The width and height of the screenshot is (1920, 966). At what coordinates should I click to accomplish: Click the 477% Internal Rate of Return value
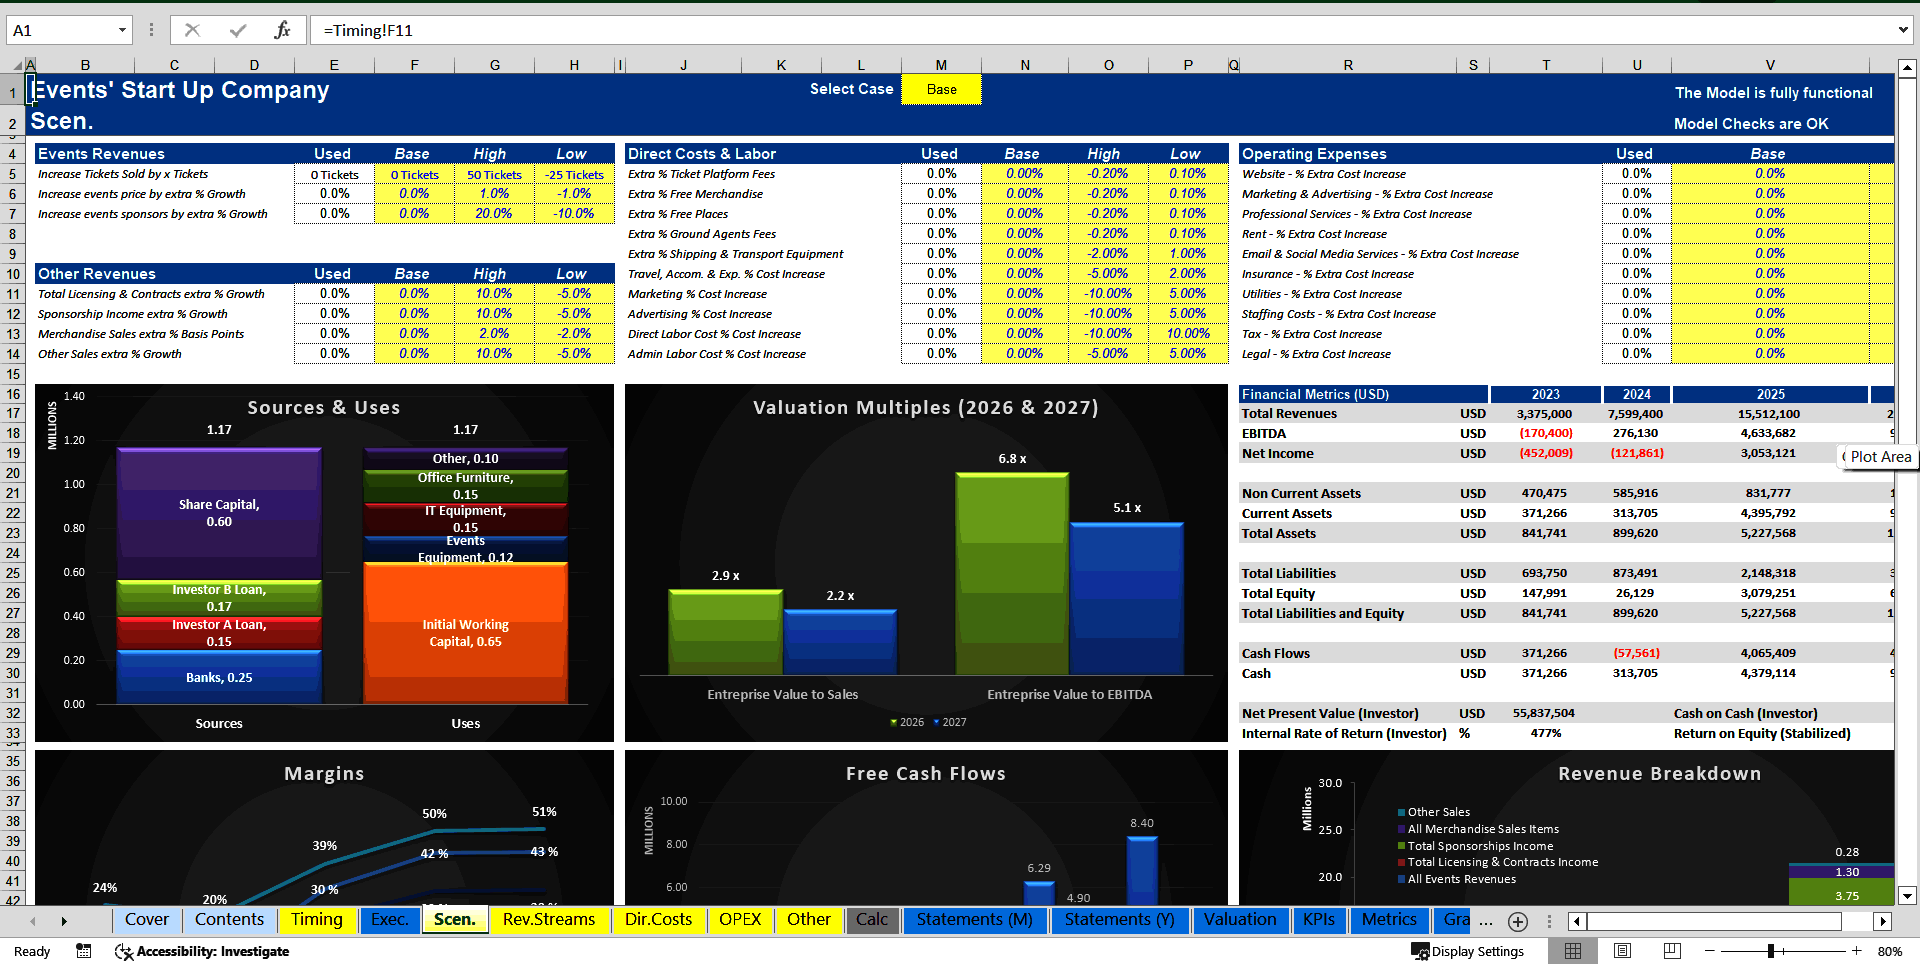coord(1545,734)
